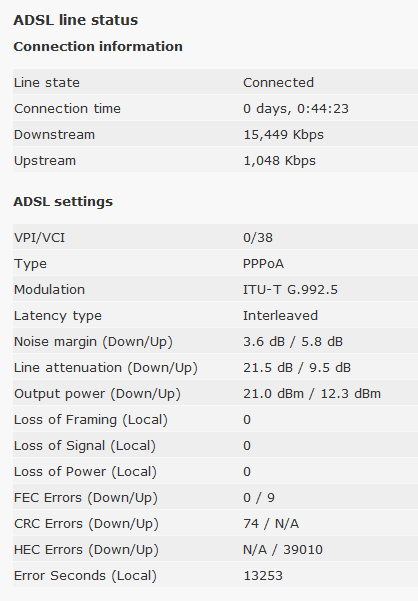Select the HEC Errors N/A / 39010 value
The width and height of the screenshot is (418, 601).
tap(283, 550)
